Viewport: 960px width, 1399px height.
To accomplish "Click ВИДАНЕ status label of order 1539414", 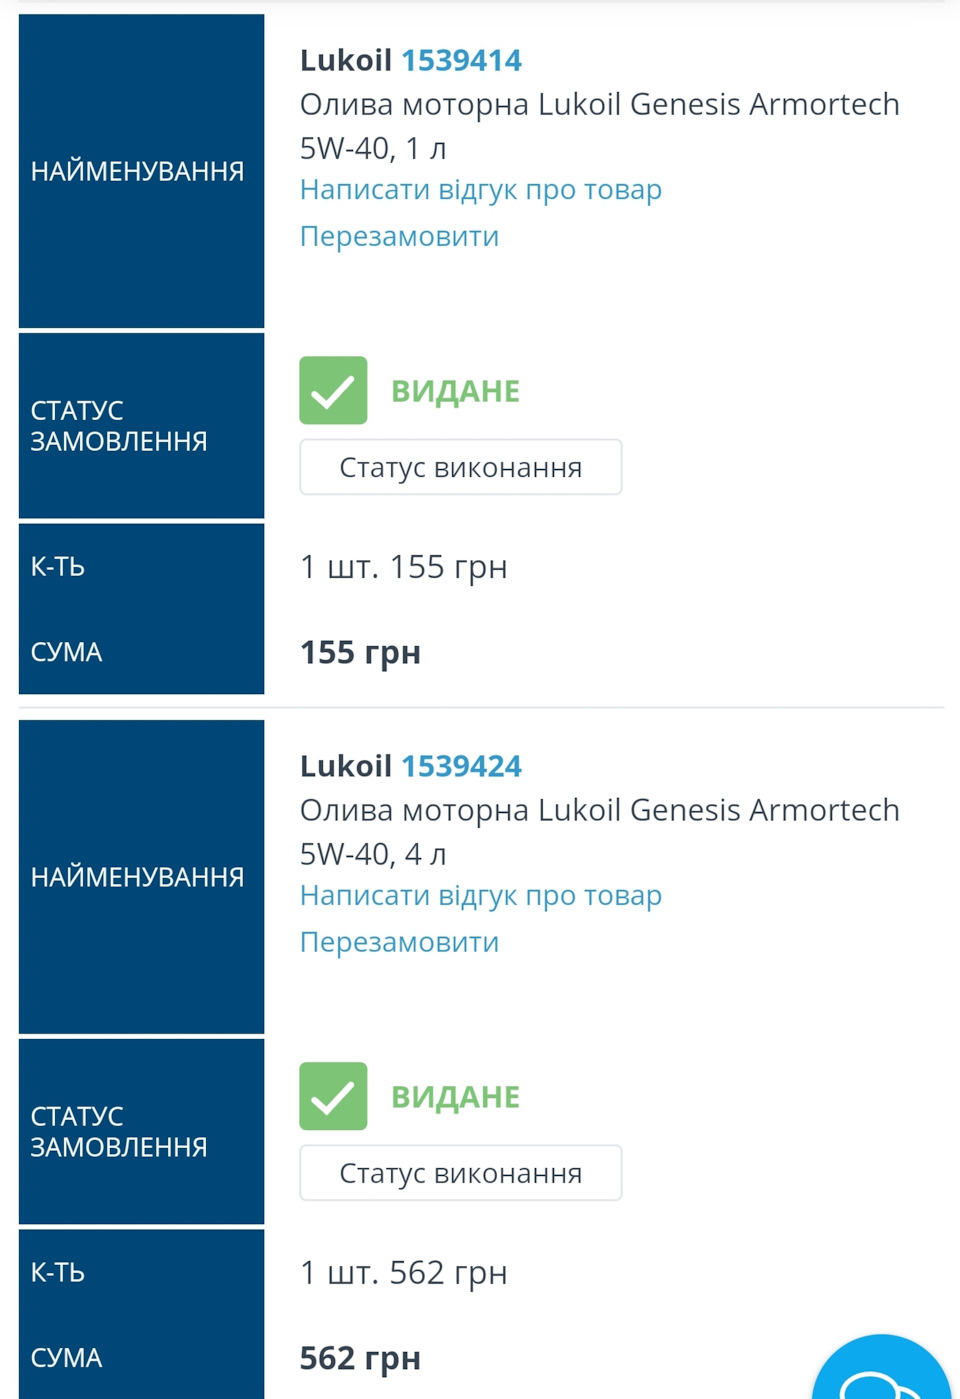I will 455,391.
